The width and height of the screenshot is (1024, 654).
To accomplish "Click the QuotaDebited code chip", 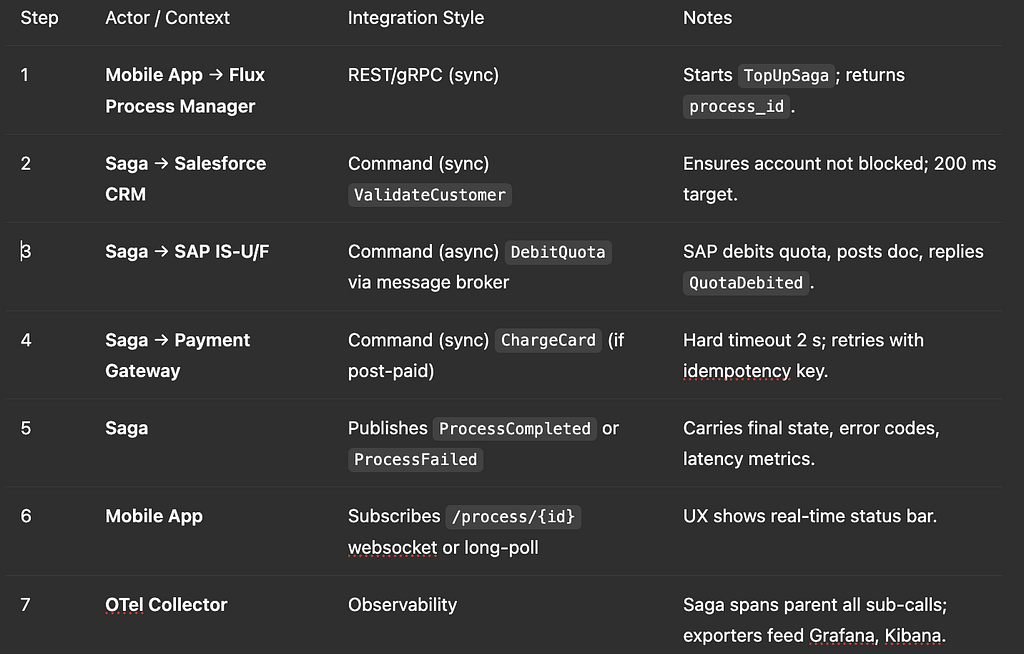I will click(x=746, y=283).
